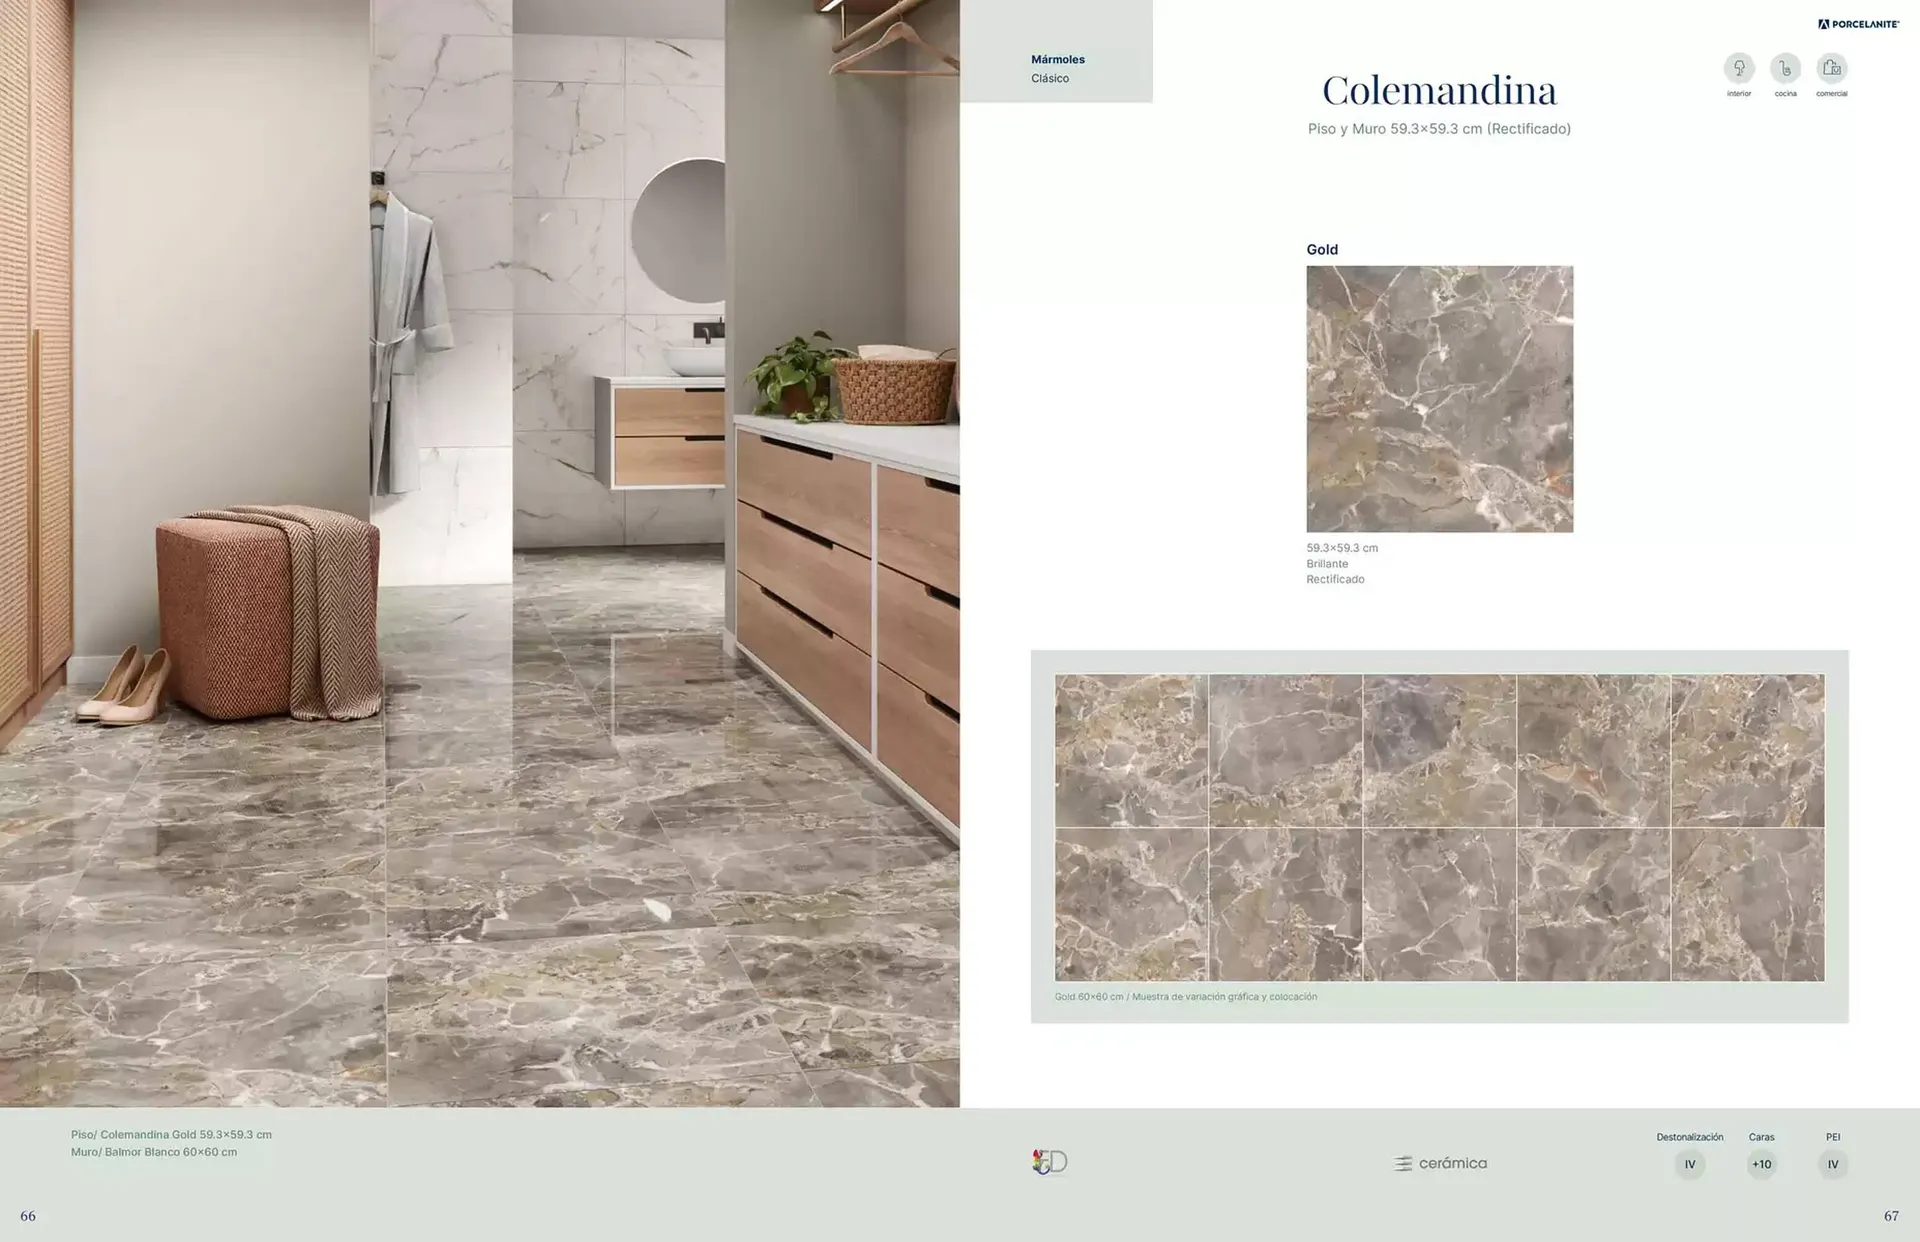Select the cocina usage icon
1920x1242 pixels.
coord(1786,68)
